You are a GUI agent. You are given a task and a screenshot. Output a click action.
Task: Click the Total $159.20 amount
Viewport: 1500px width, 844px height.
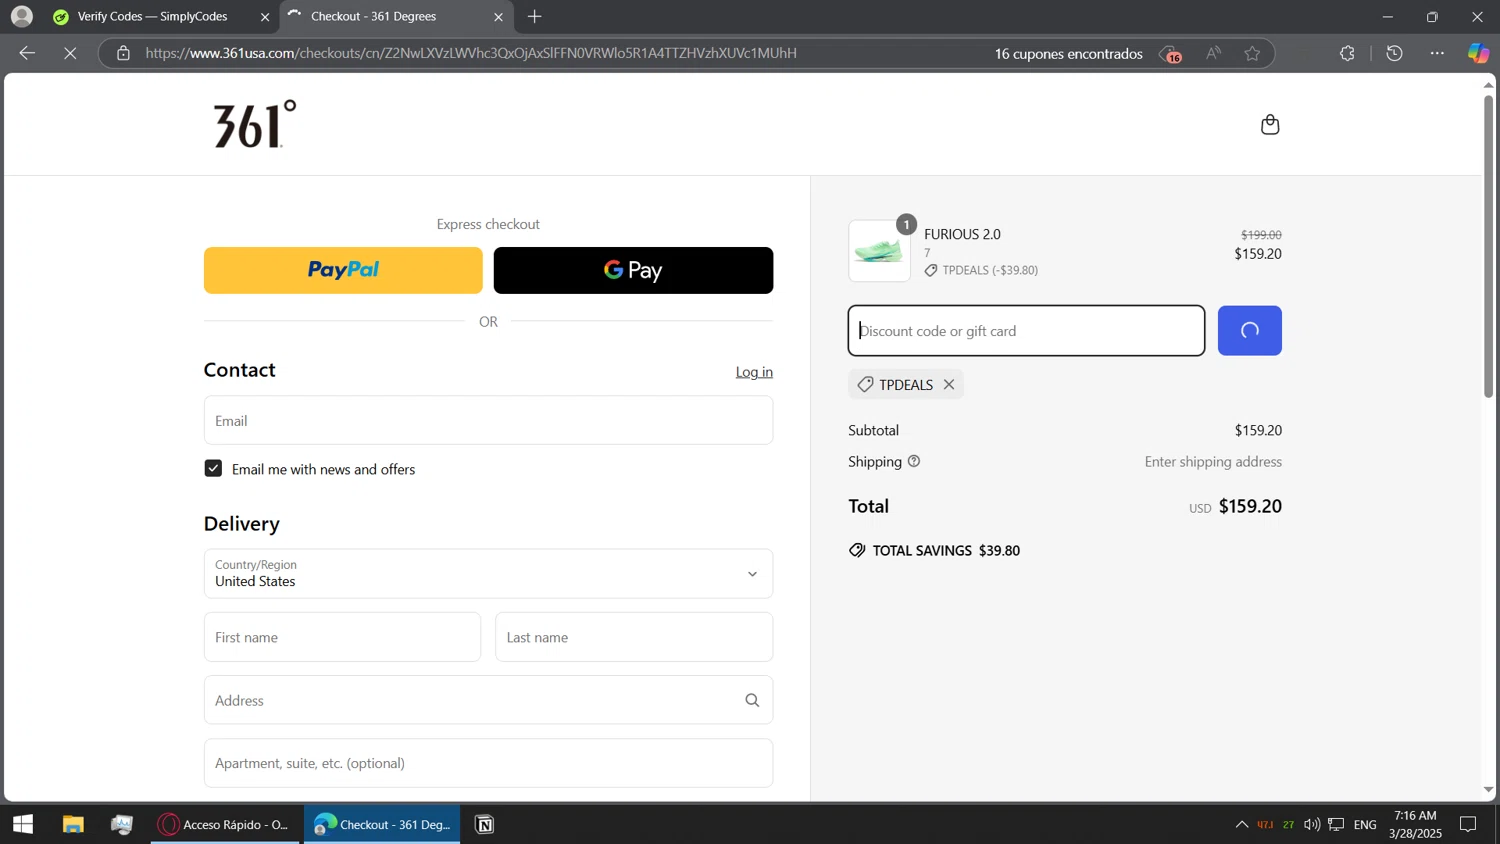click(1250, 506)
